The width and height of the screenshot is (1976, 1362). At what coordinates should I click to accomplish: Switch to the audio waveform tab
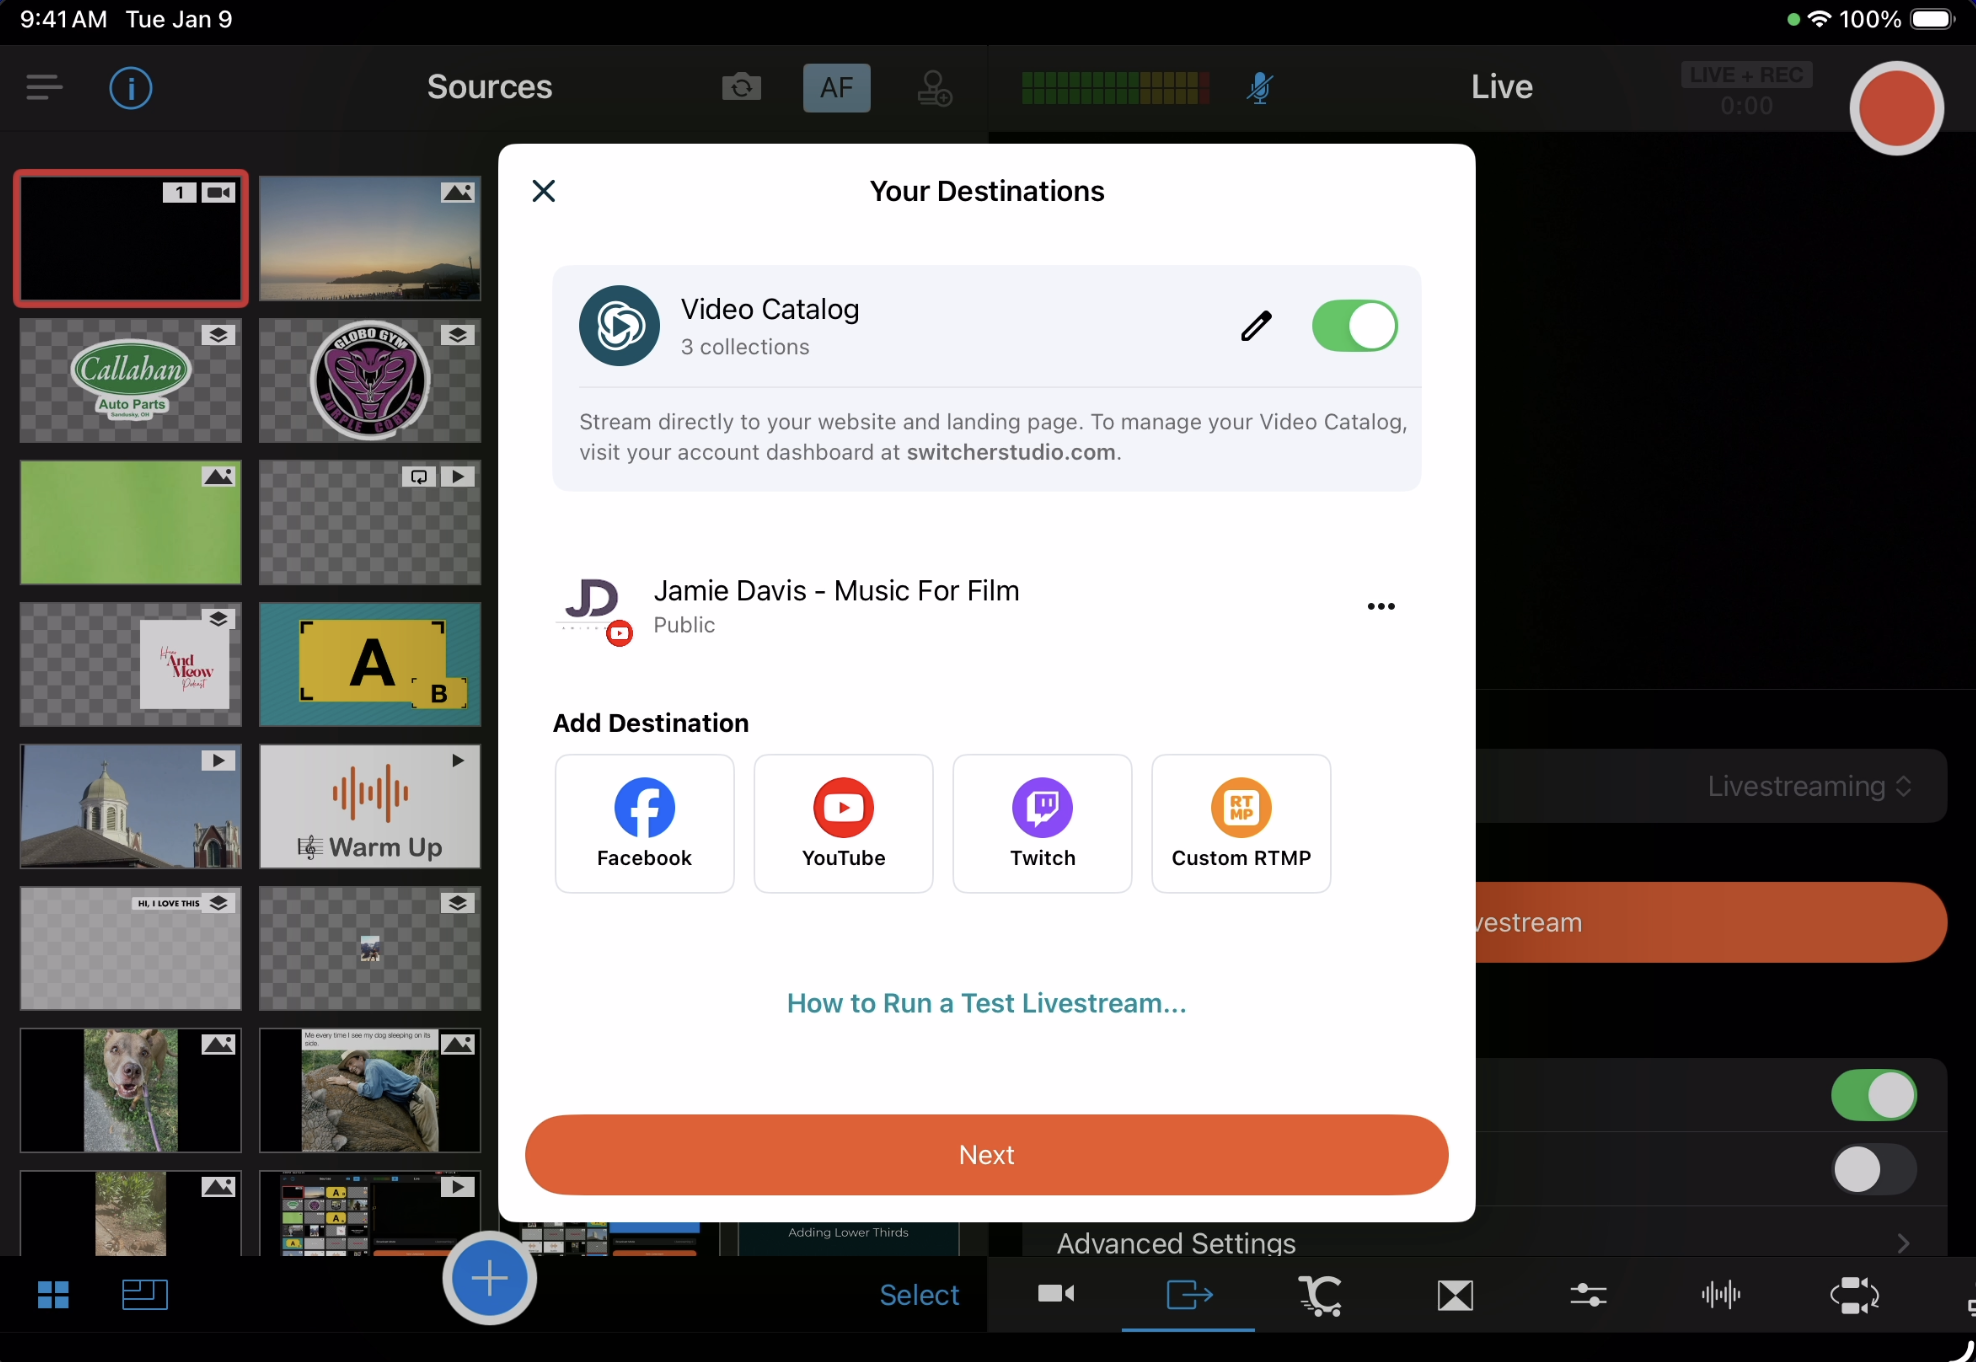(1720, 1295)
